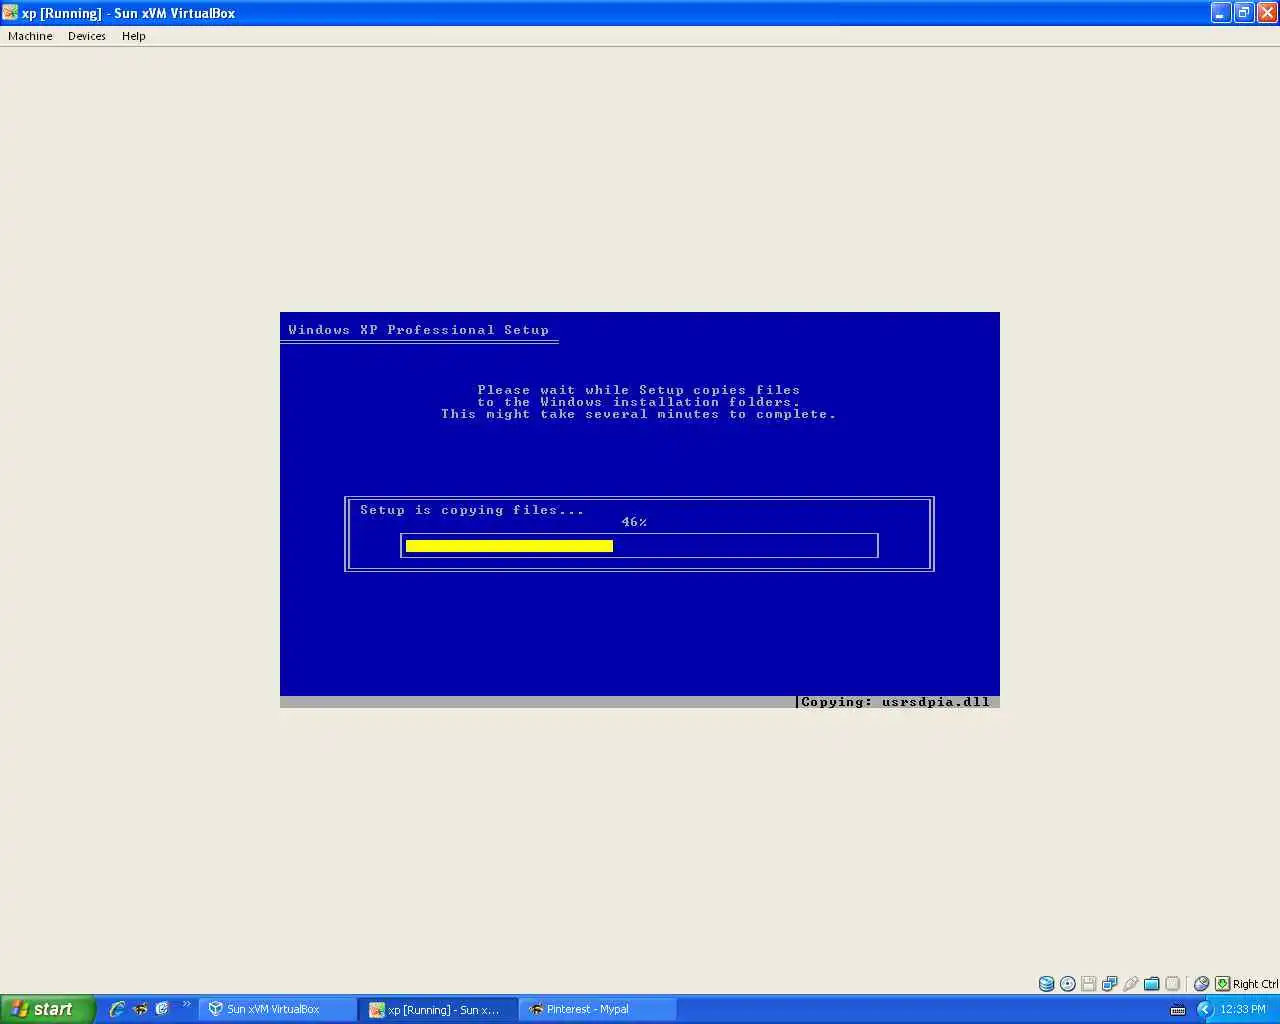Click the grayed virtualization status icon

click(x=1173, y=984)
